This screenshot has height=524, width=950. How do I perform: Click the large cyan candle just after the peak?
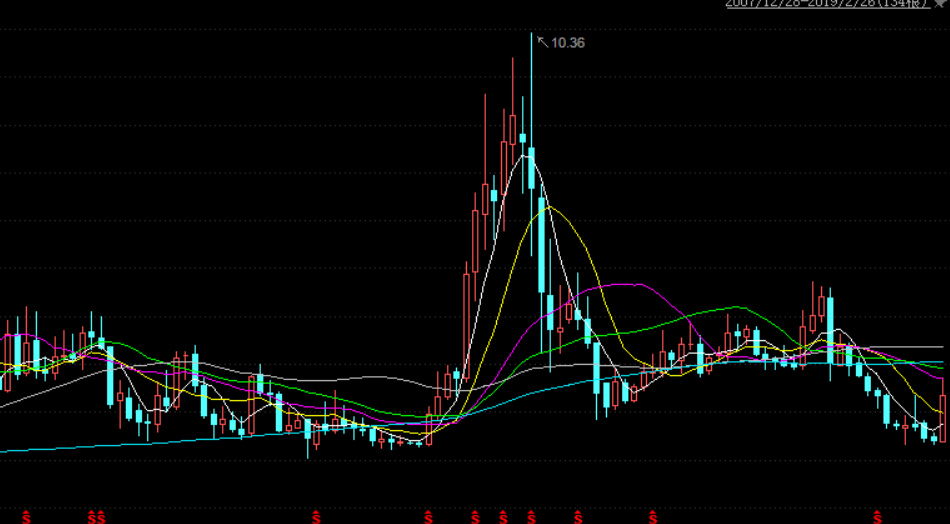[x=541, y=240]
